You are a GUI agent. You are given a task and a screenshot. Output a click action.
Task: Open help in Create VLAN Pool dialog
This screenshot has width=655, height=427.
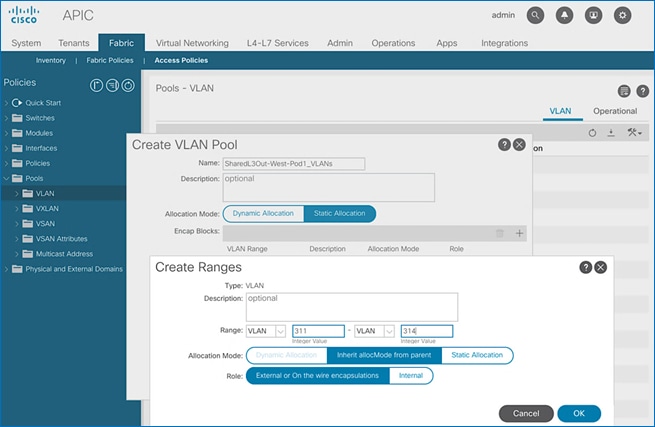504,145
